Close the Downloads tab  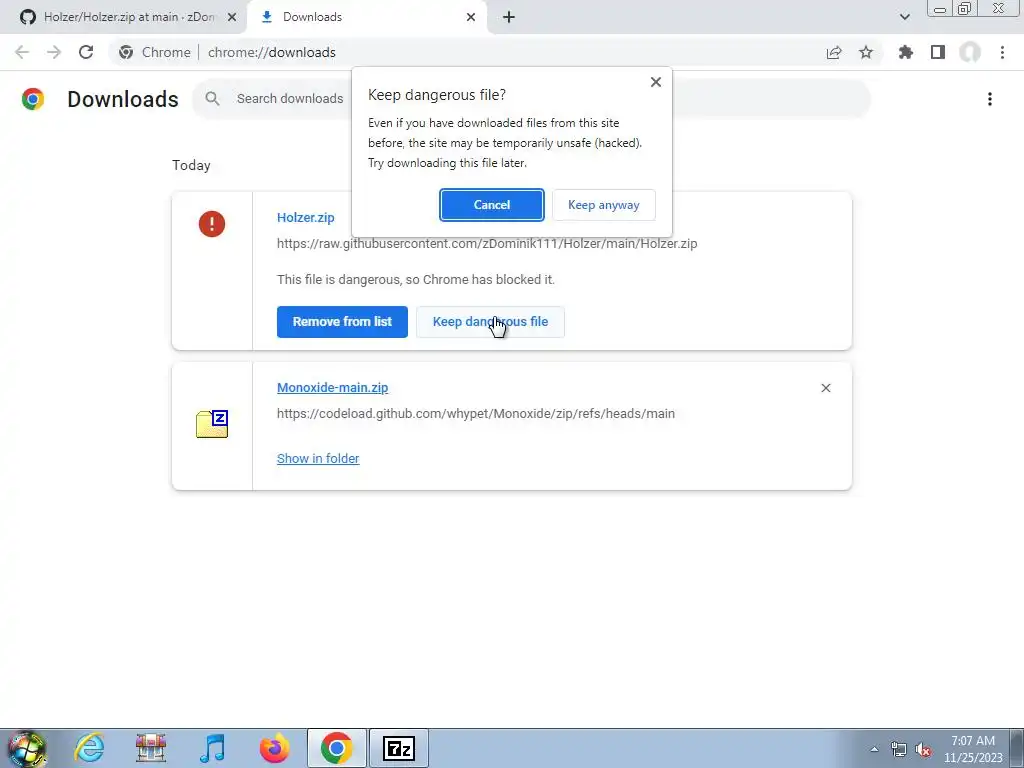pyautogui.click(x=471, y=17)
